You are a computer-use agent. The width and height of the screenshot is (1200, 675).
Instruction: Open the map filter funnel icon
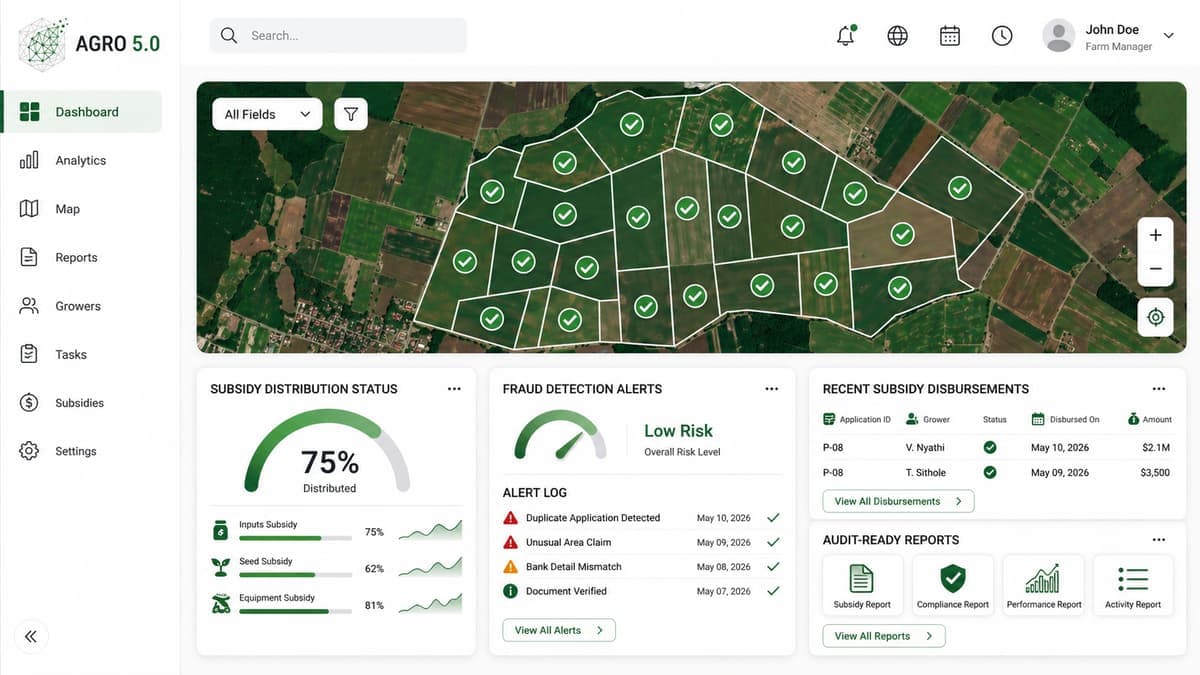pos(351,114)
